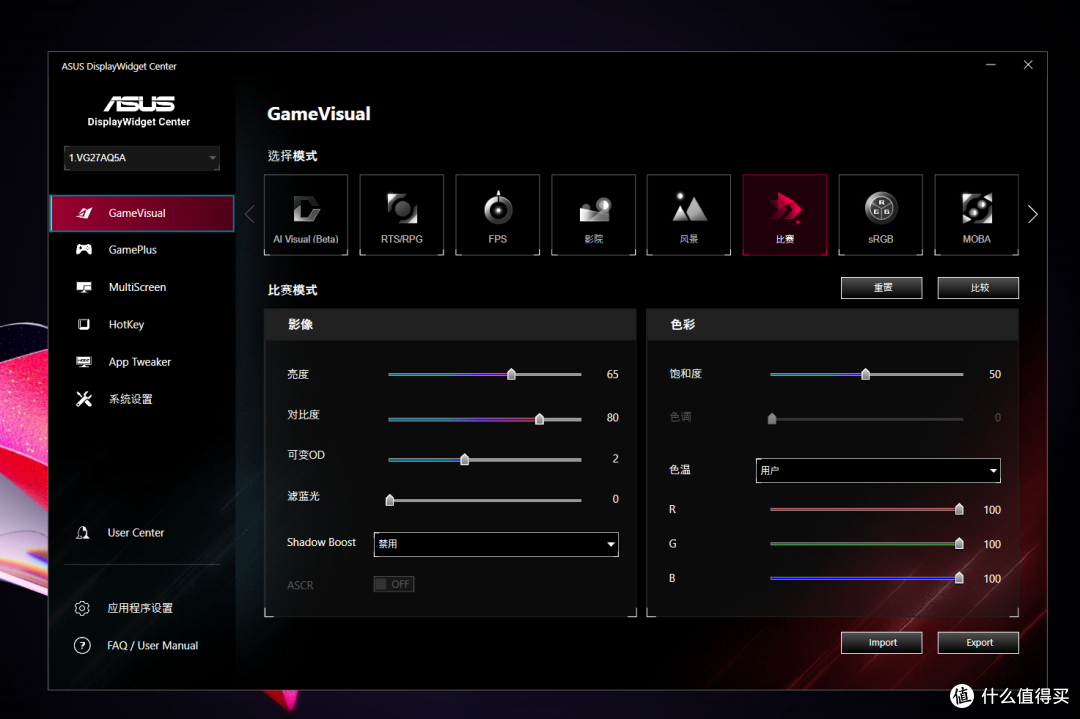Viewport: 1080px width, 719px height.
Task: Open App Tweaker in the sidebar
Action: pyautogui.click(x=142, y=362)
